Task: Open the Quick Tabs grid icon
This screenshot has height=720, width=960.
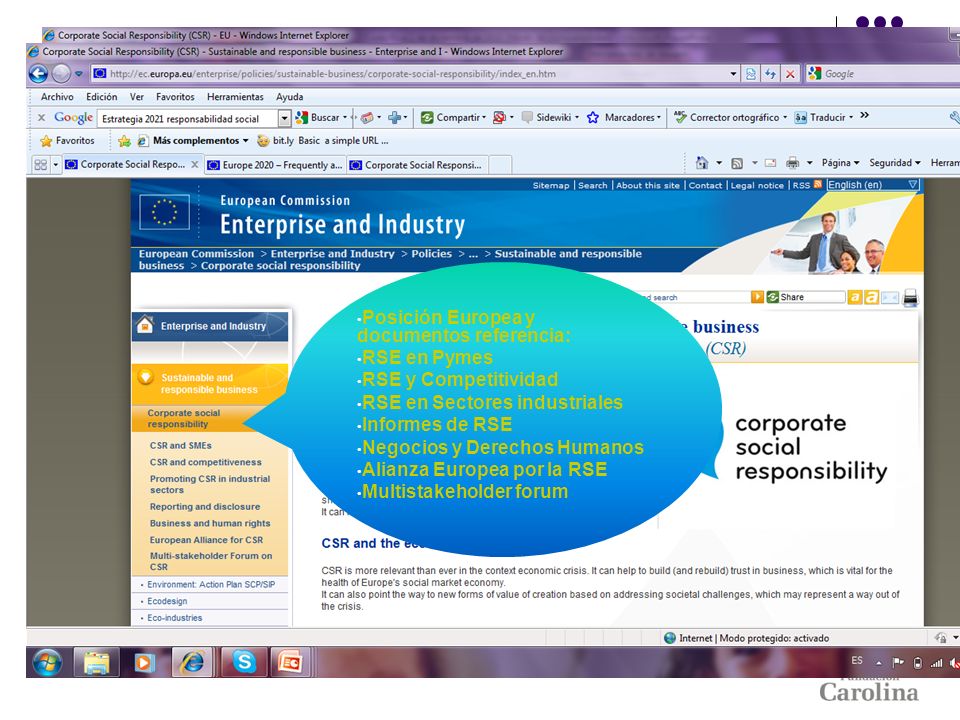Action: click(41, 165)
